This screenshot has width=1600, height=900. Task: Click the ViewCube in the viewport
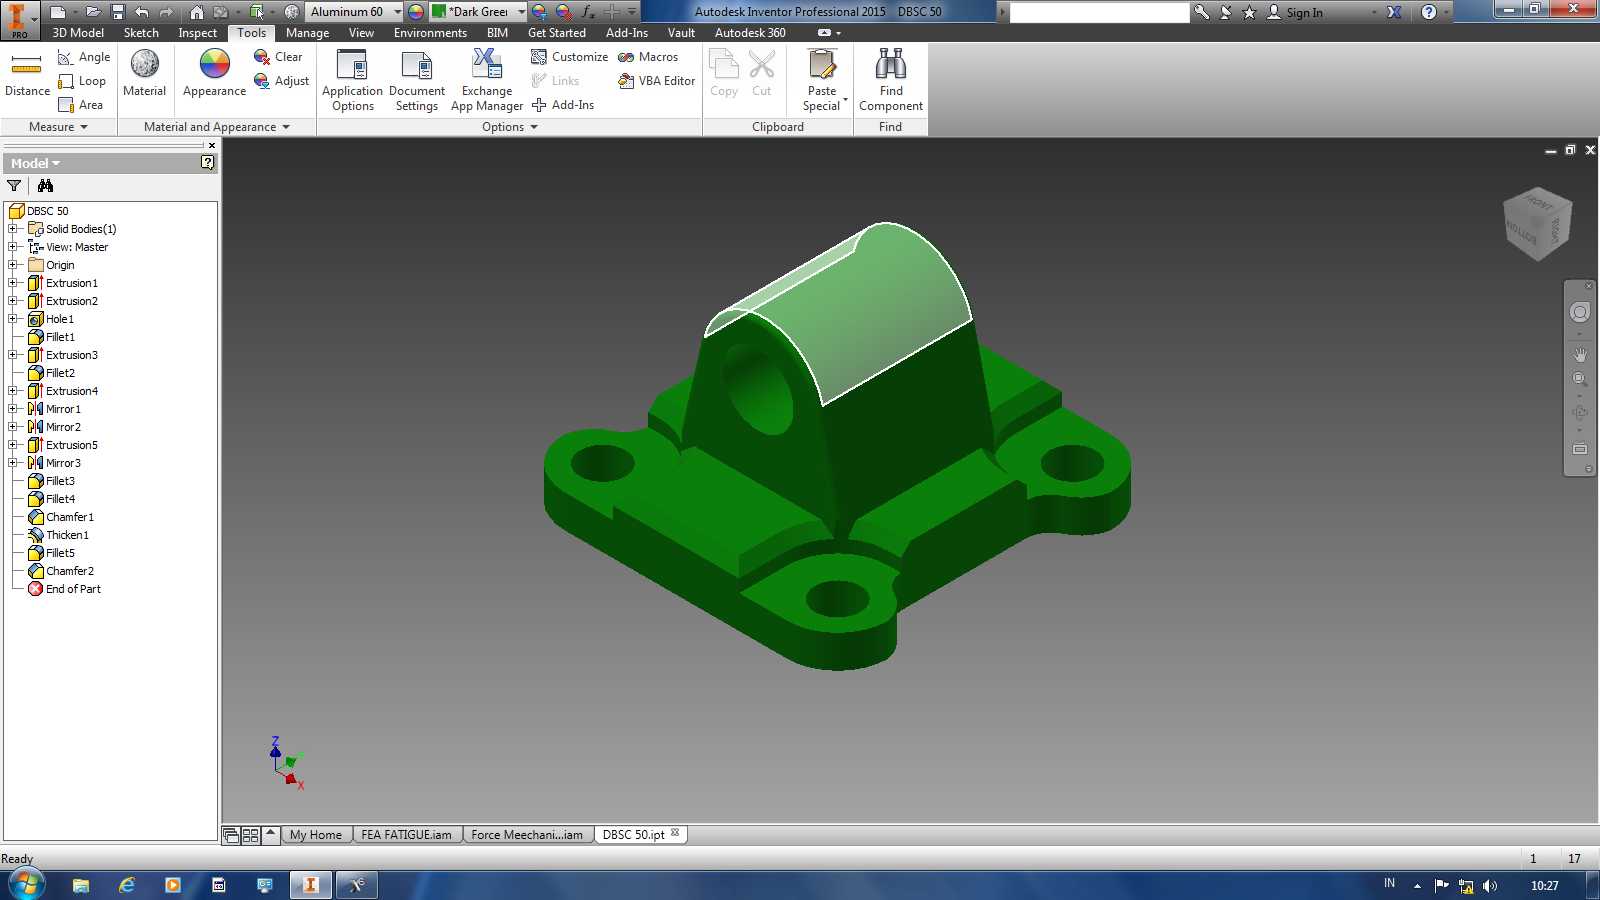point(1537,224)
